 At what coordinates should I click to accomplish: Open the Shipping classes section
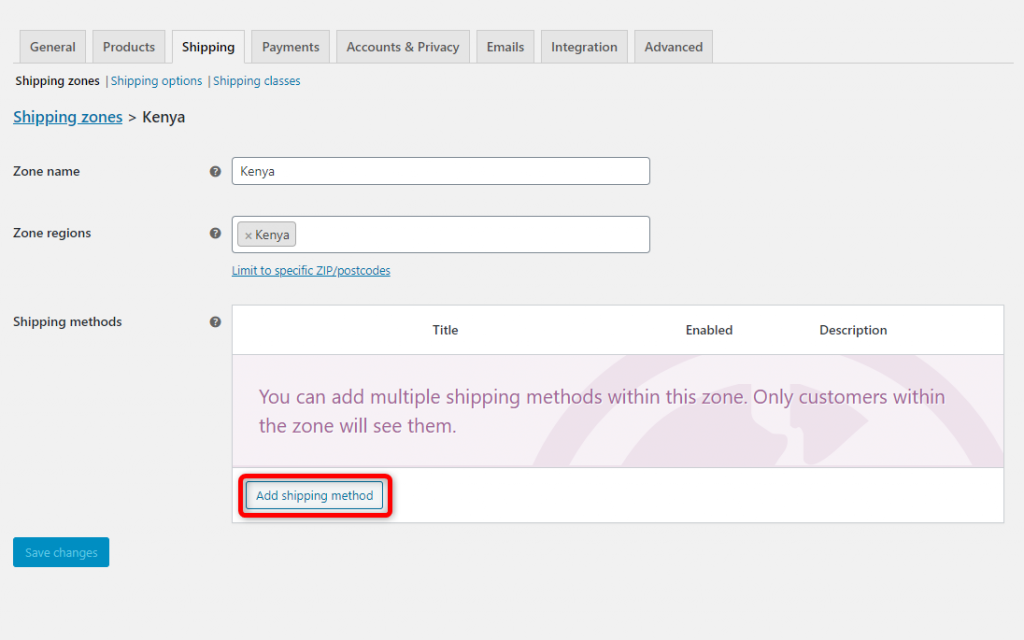tap(256, 81)
